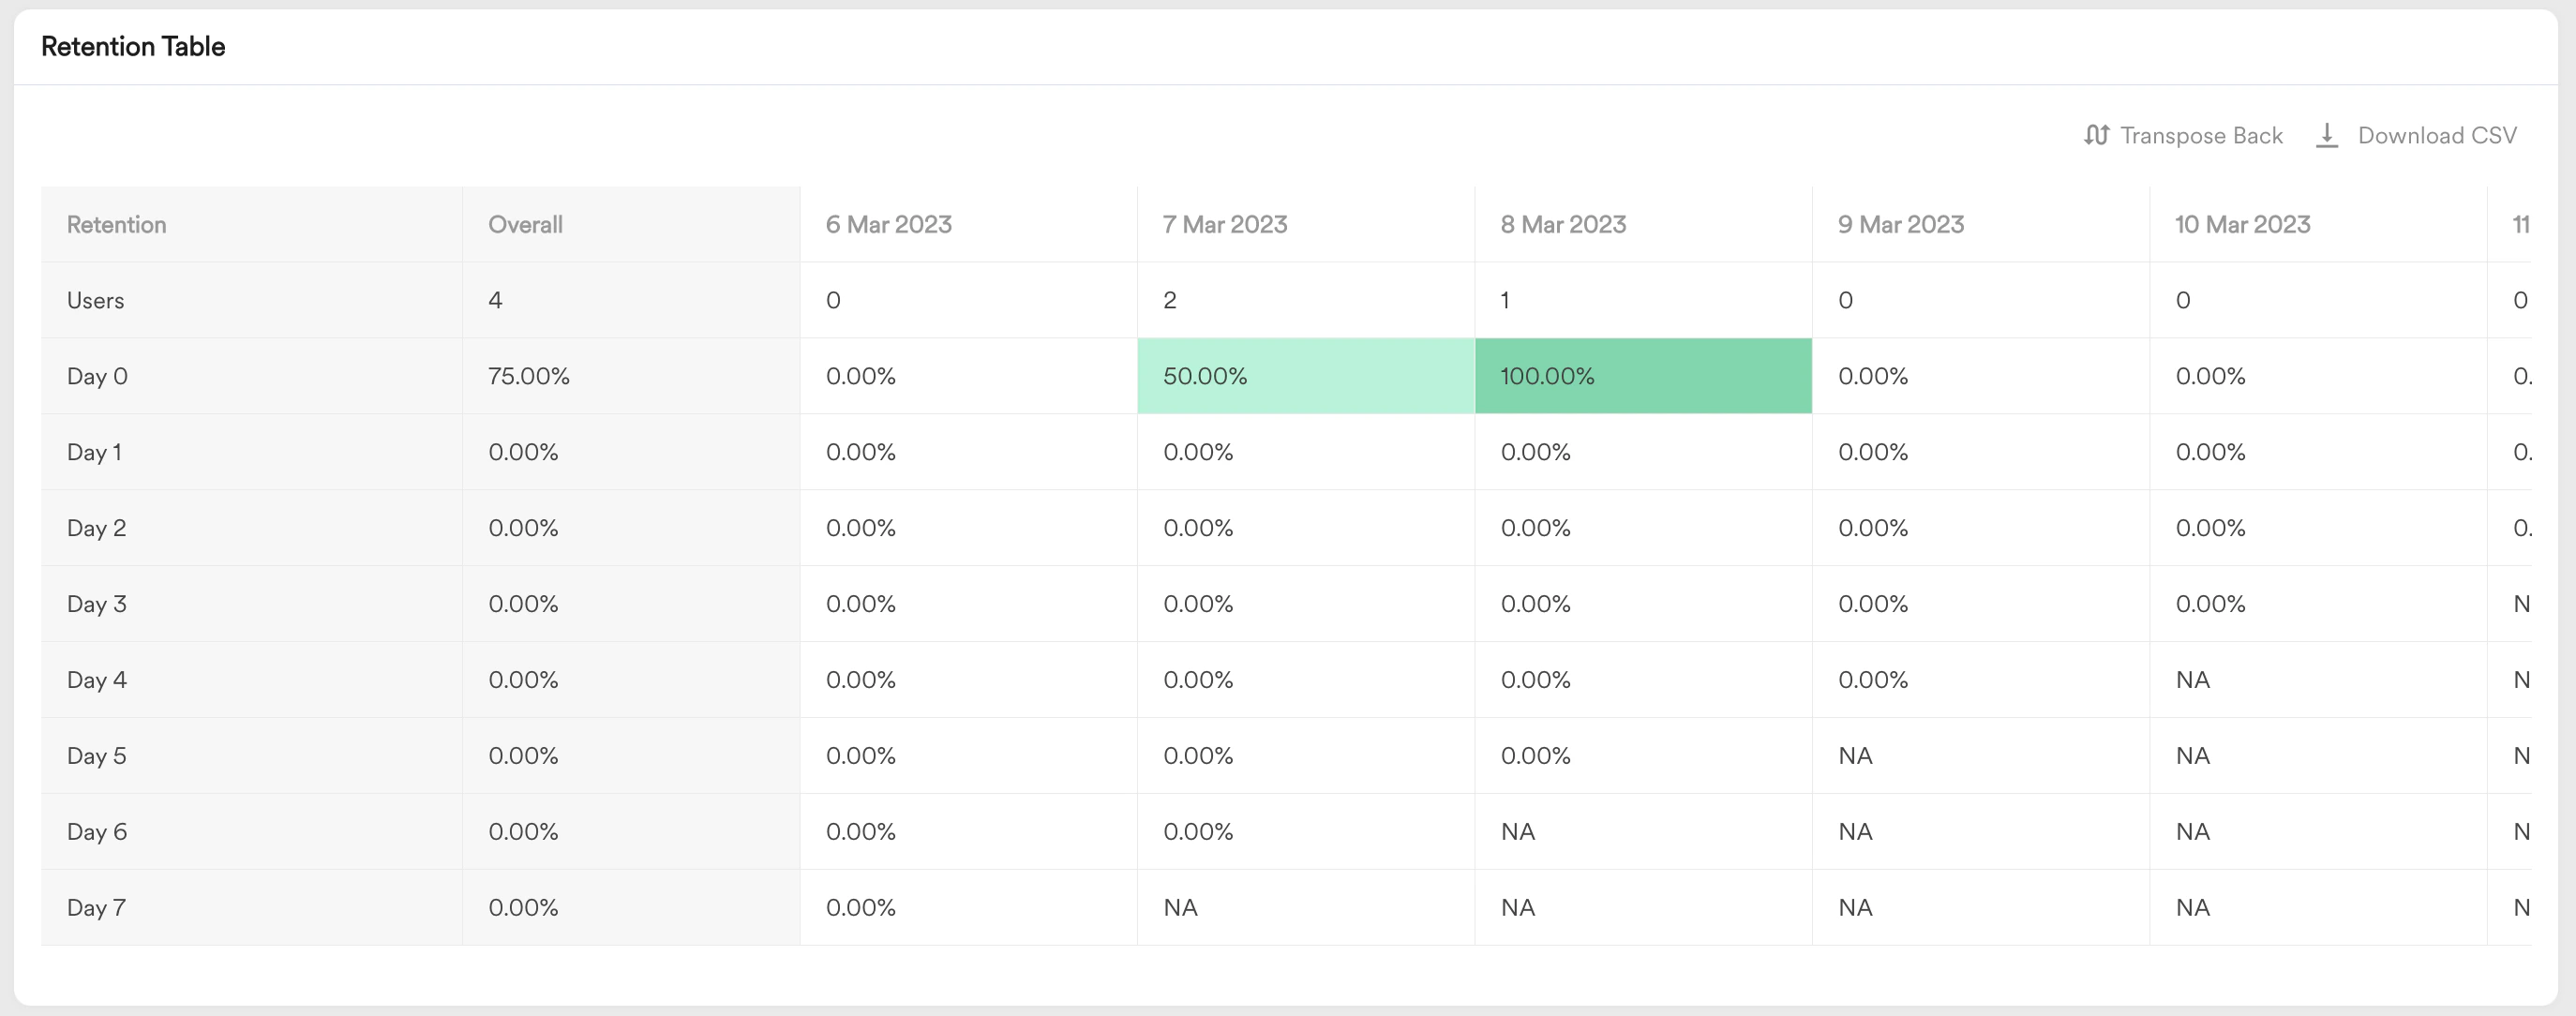This screenshot has height=1016, width=2576.
Task: Click the Transpose Back text label
Action: 2201,135
